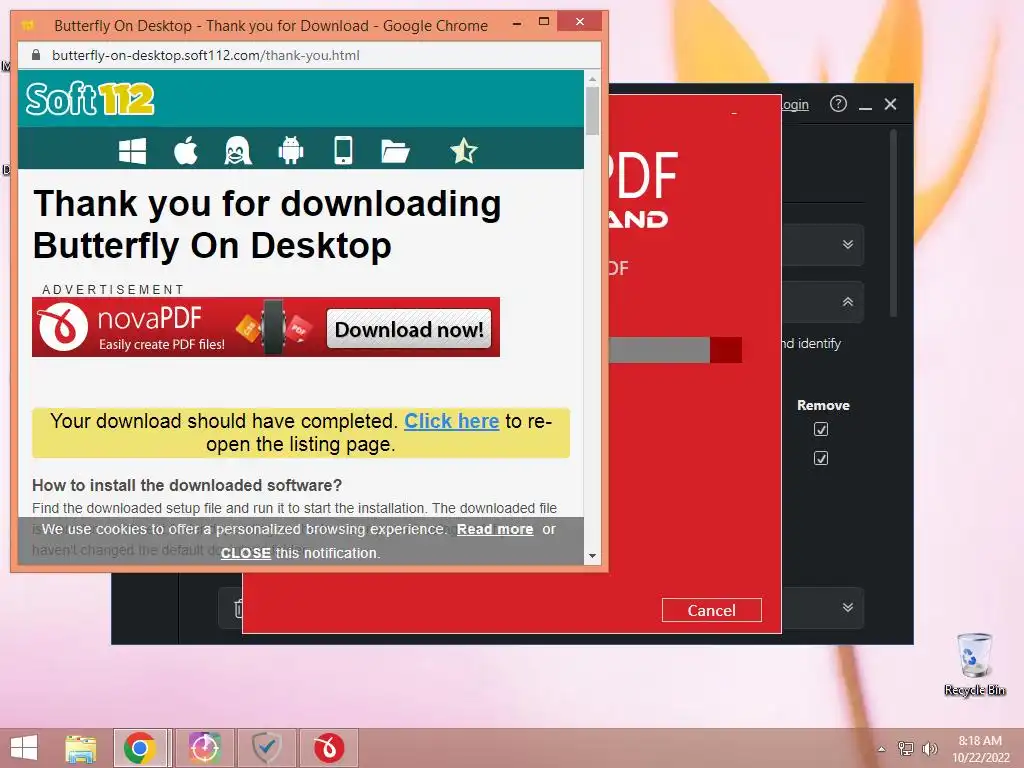The height and width of the screenshot is (768, 1024).
Task: Click the web page scroll down arrow
Action: [592, 556]
